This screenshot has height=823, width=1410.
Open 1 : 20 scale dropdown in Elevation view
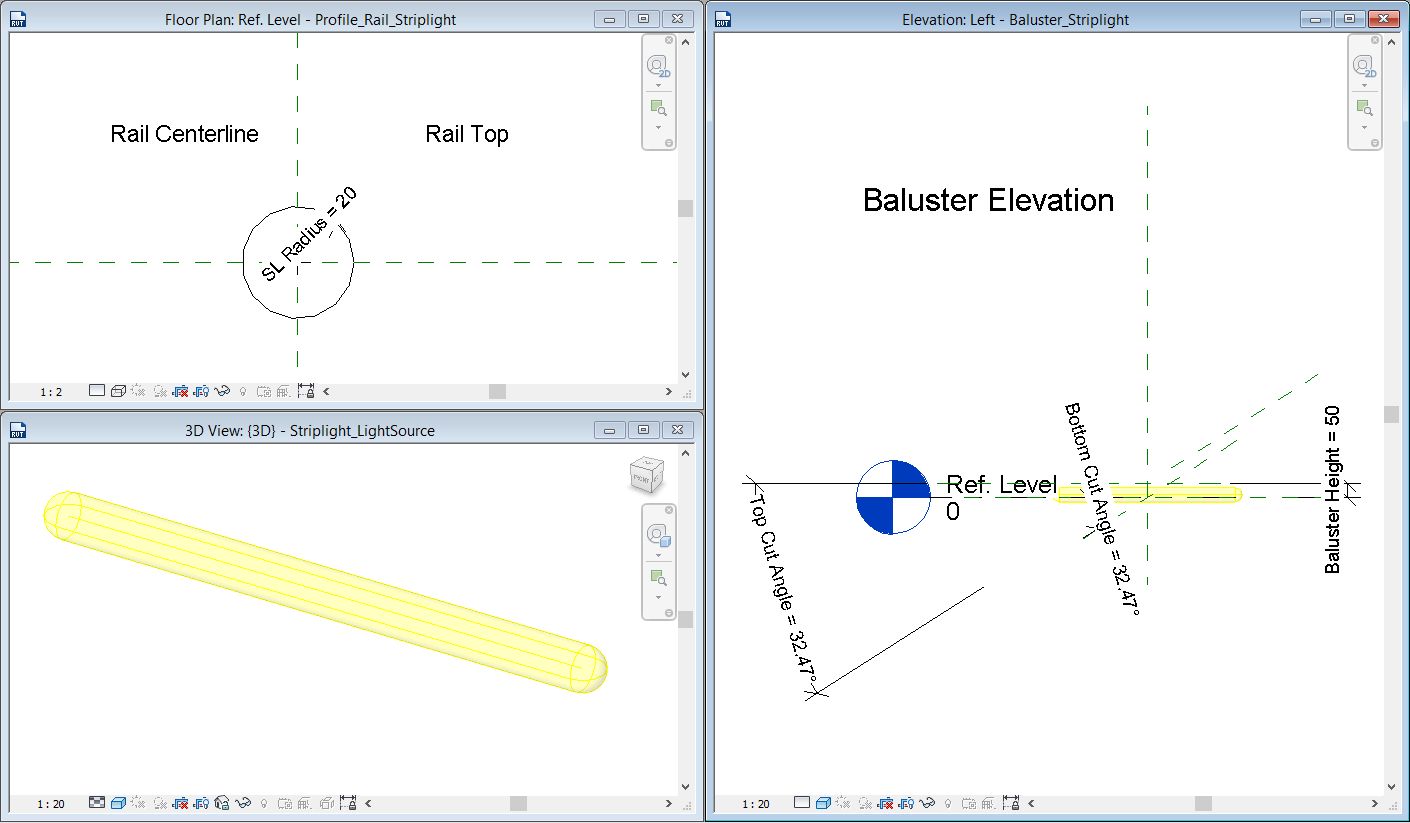pos(756,804)
